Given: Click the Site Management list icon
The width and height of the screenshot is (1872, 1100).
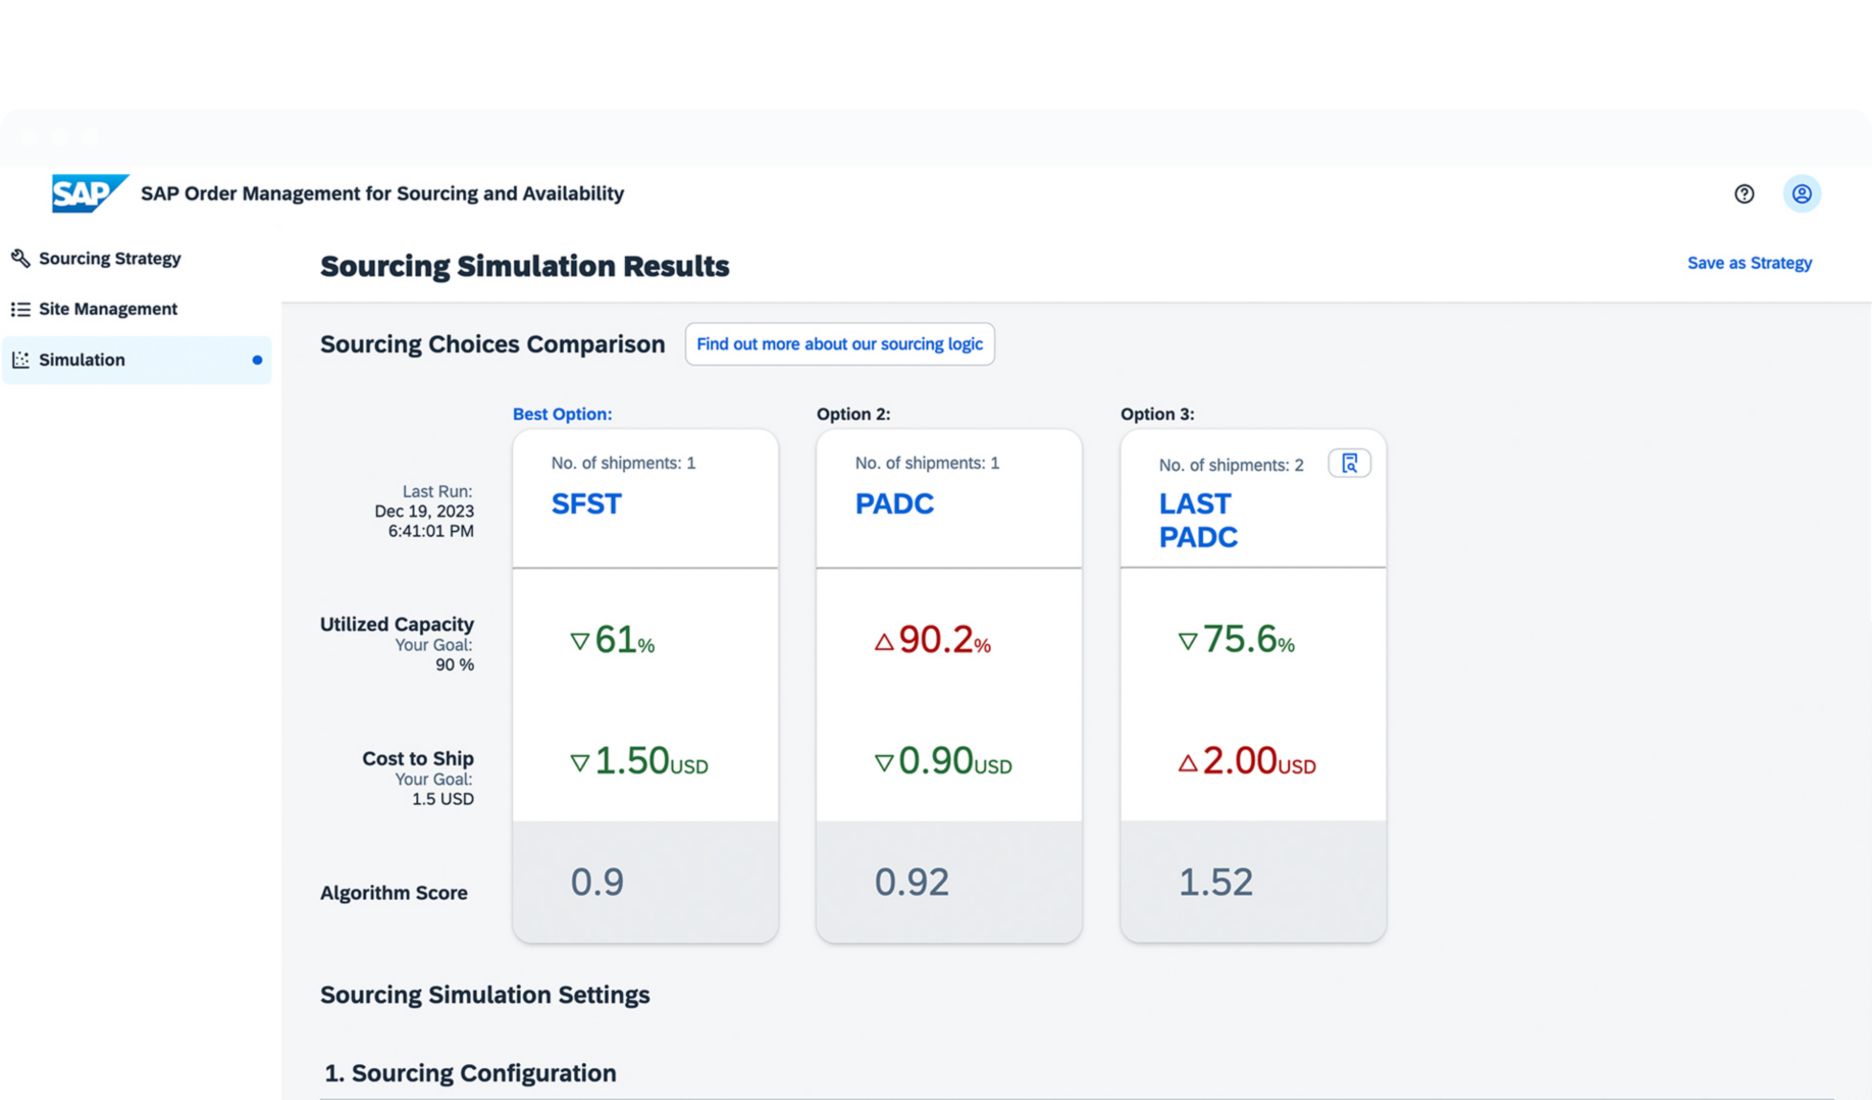Looking at the screenshot, I should point(20,310).
